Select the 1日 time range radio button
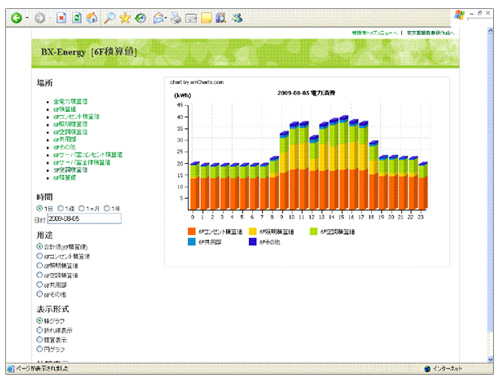This screenshot has height=385, width=500. point(39,208)
